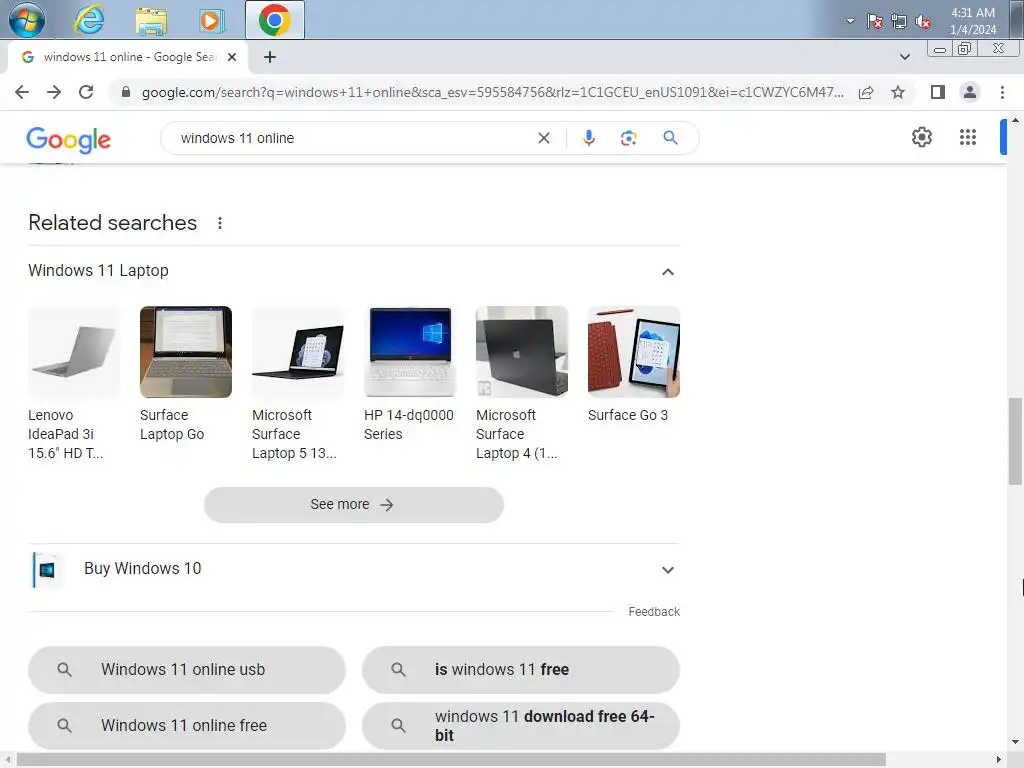Open Google apps grid
Viewport: 1024px width, 768px height.
pos(967,137)
